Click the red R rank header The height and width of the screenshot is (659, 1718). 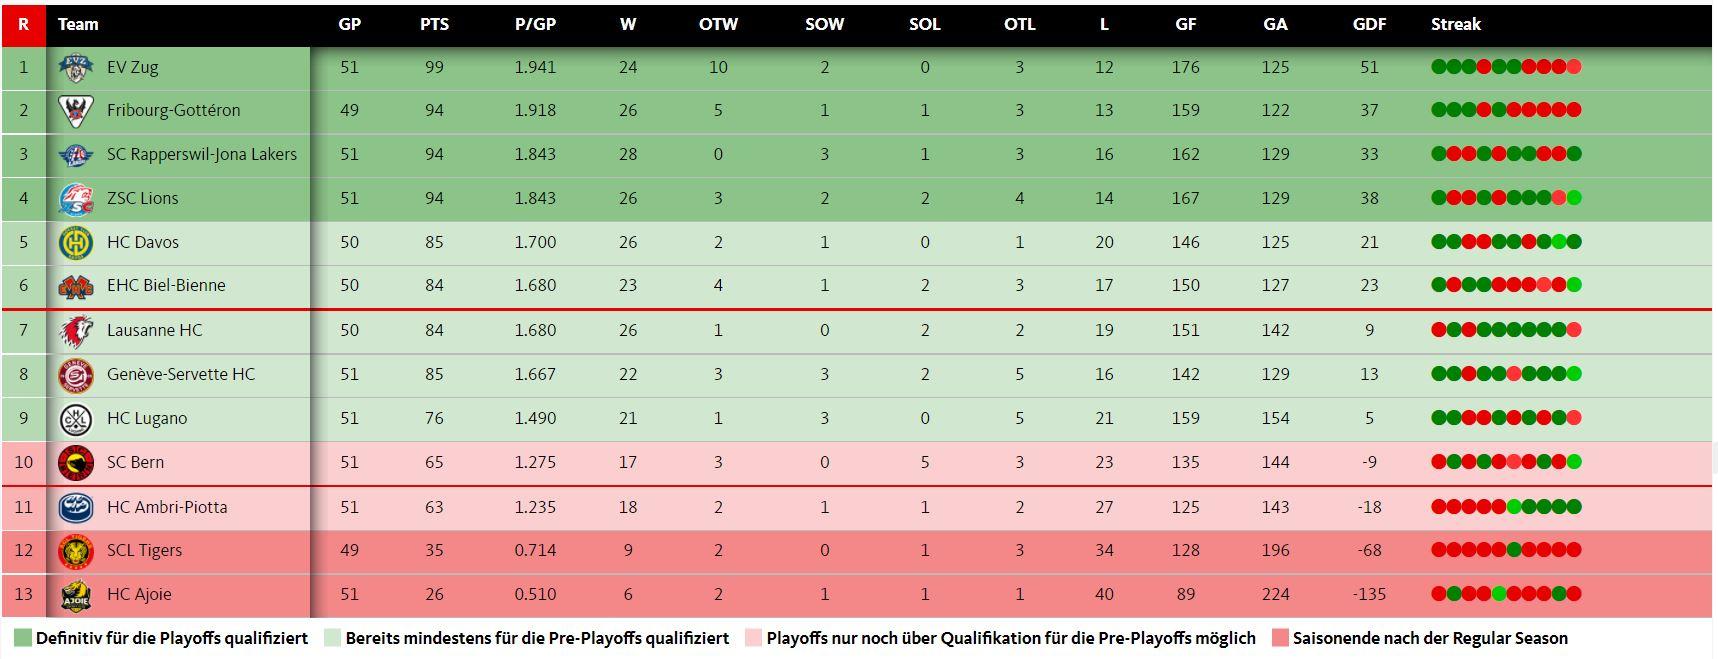click(23, 24)
